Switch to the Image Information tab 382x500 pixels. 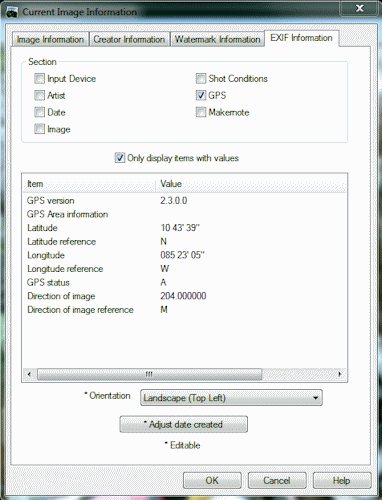(50, 39)
